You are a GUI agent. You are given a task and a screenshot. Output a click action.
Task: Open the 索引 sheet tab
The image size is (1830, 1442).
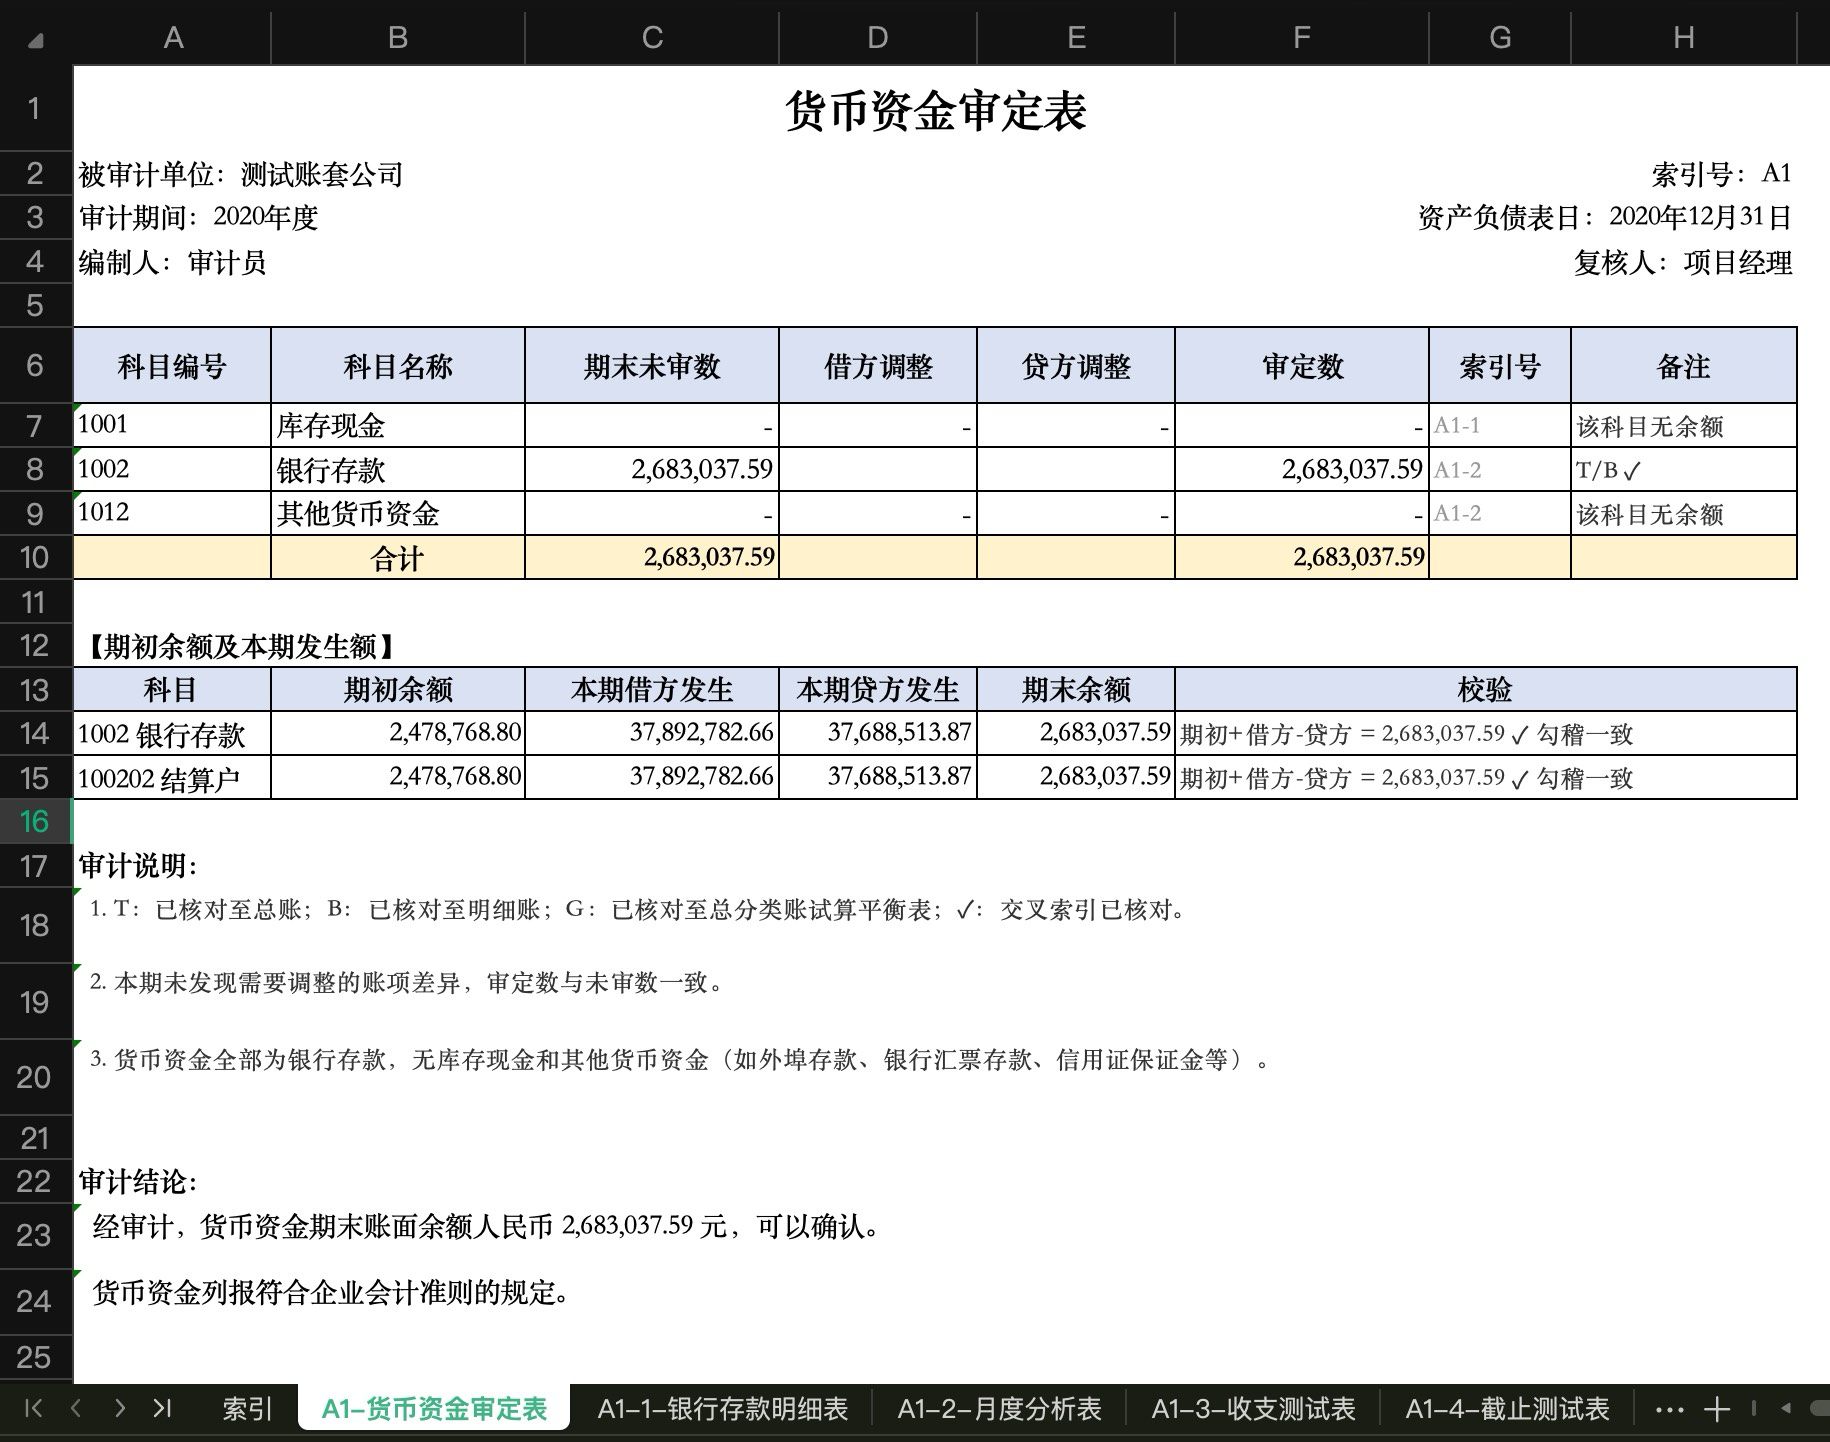click(247, 1409)
